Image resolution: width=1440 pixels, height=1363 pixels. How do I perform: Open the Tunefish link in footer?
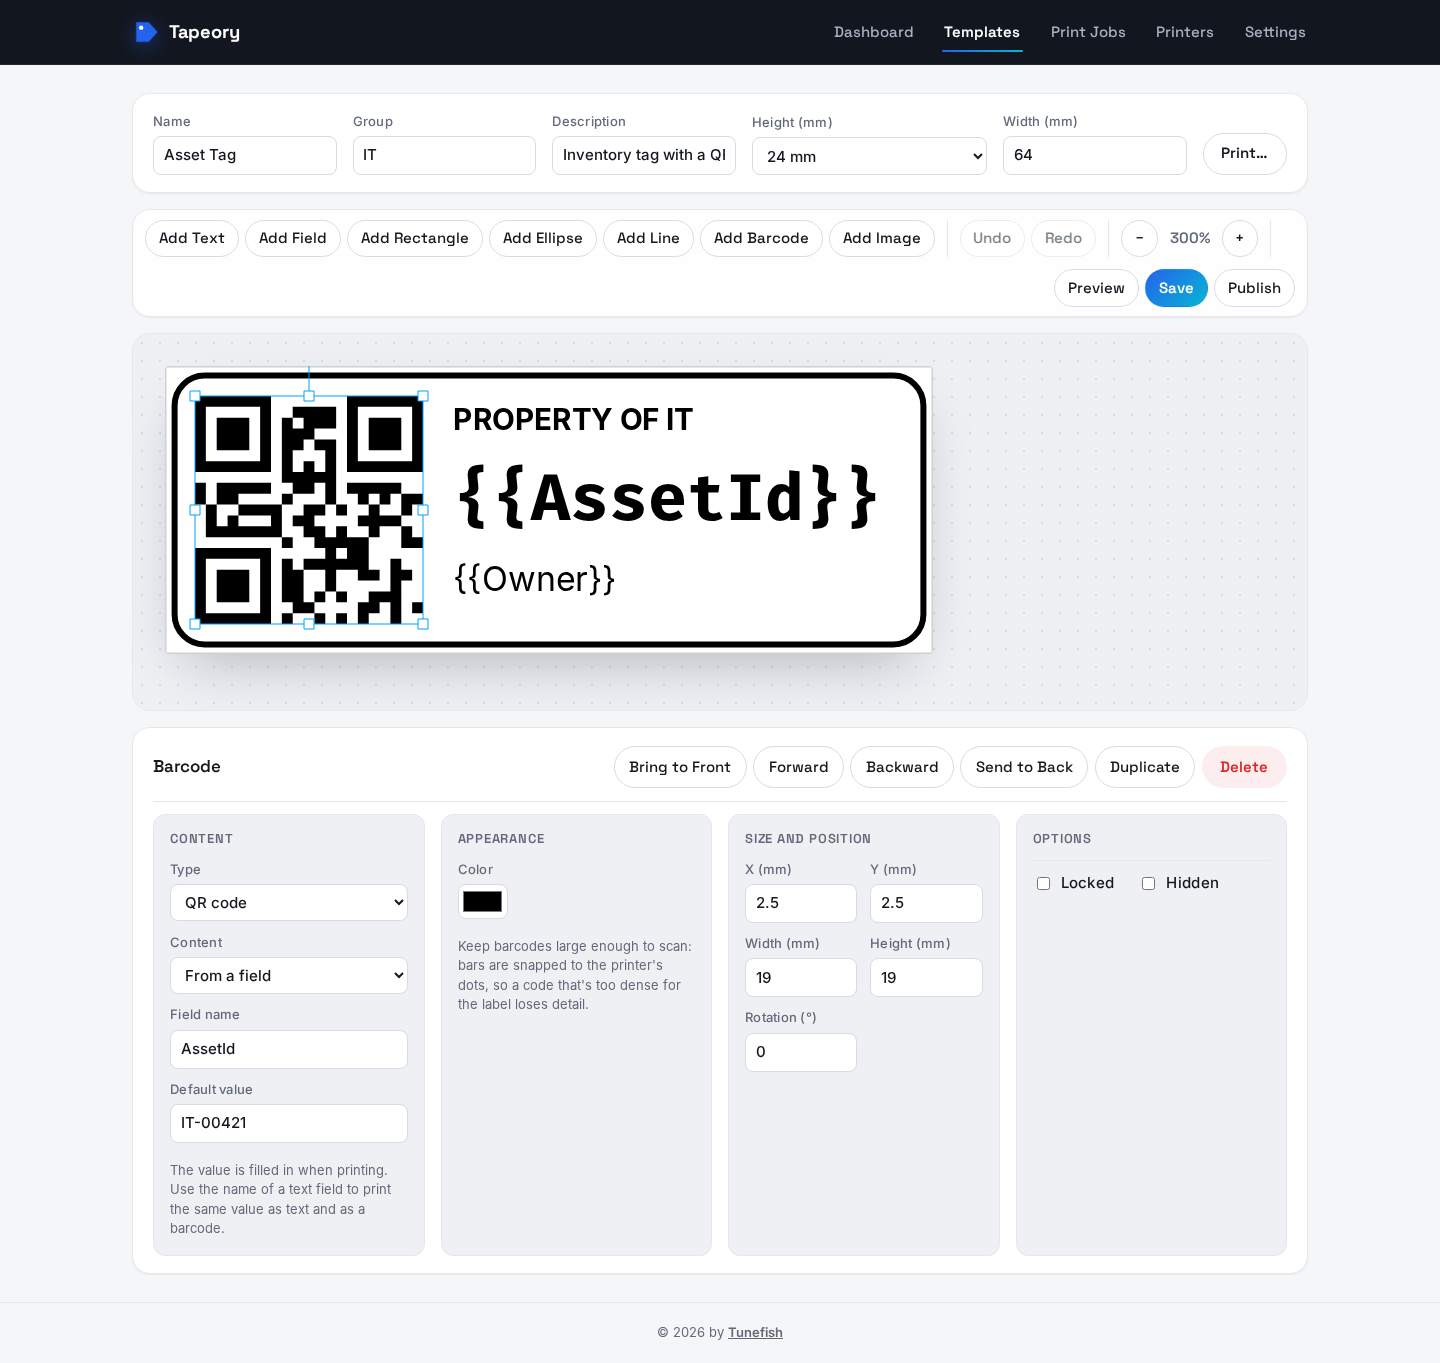(x=755, y=1332)
